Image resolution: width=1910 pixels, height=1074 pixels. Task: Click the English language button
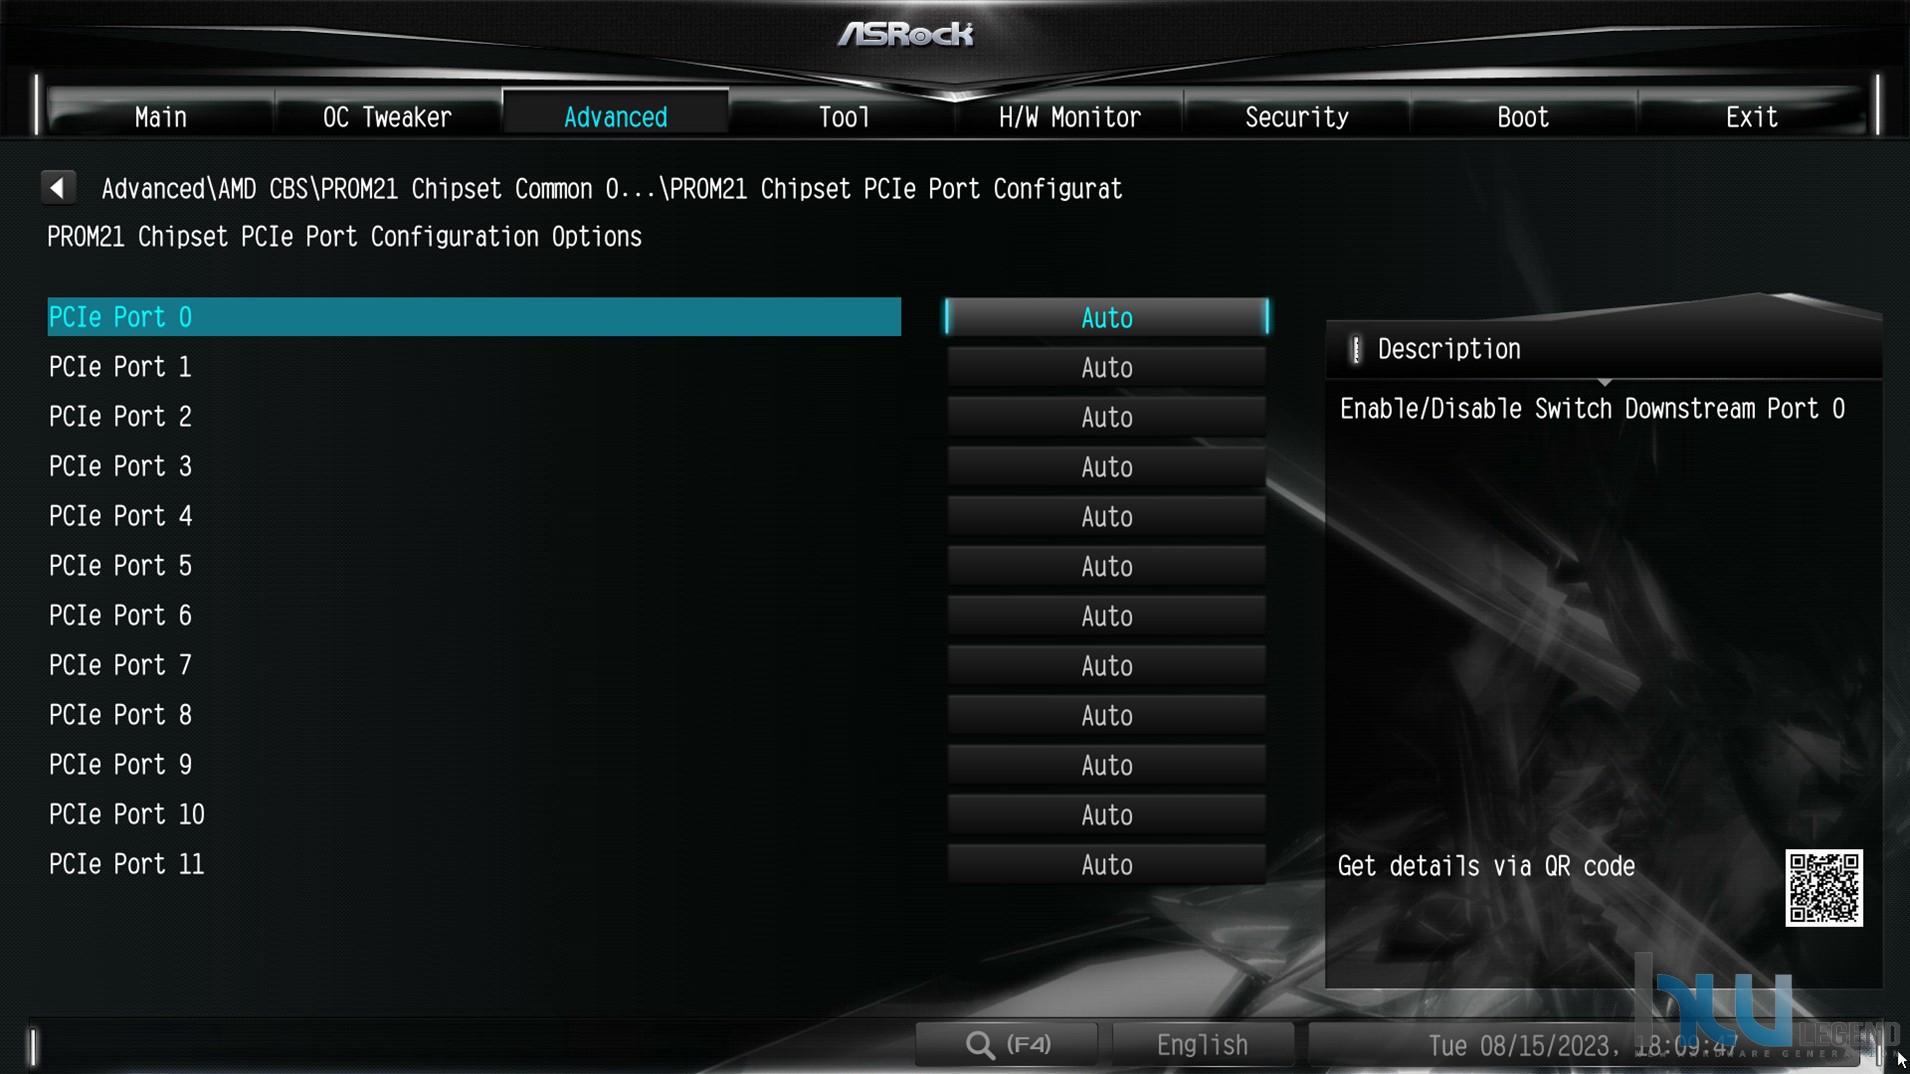(1202, 1045)
